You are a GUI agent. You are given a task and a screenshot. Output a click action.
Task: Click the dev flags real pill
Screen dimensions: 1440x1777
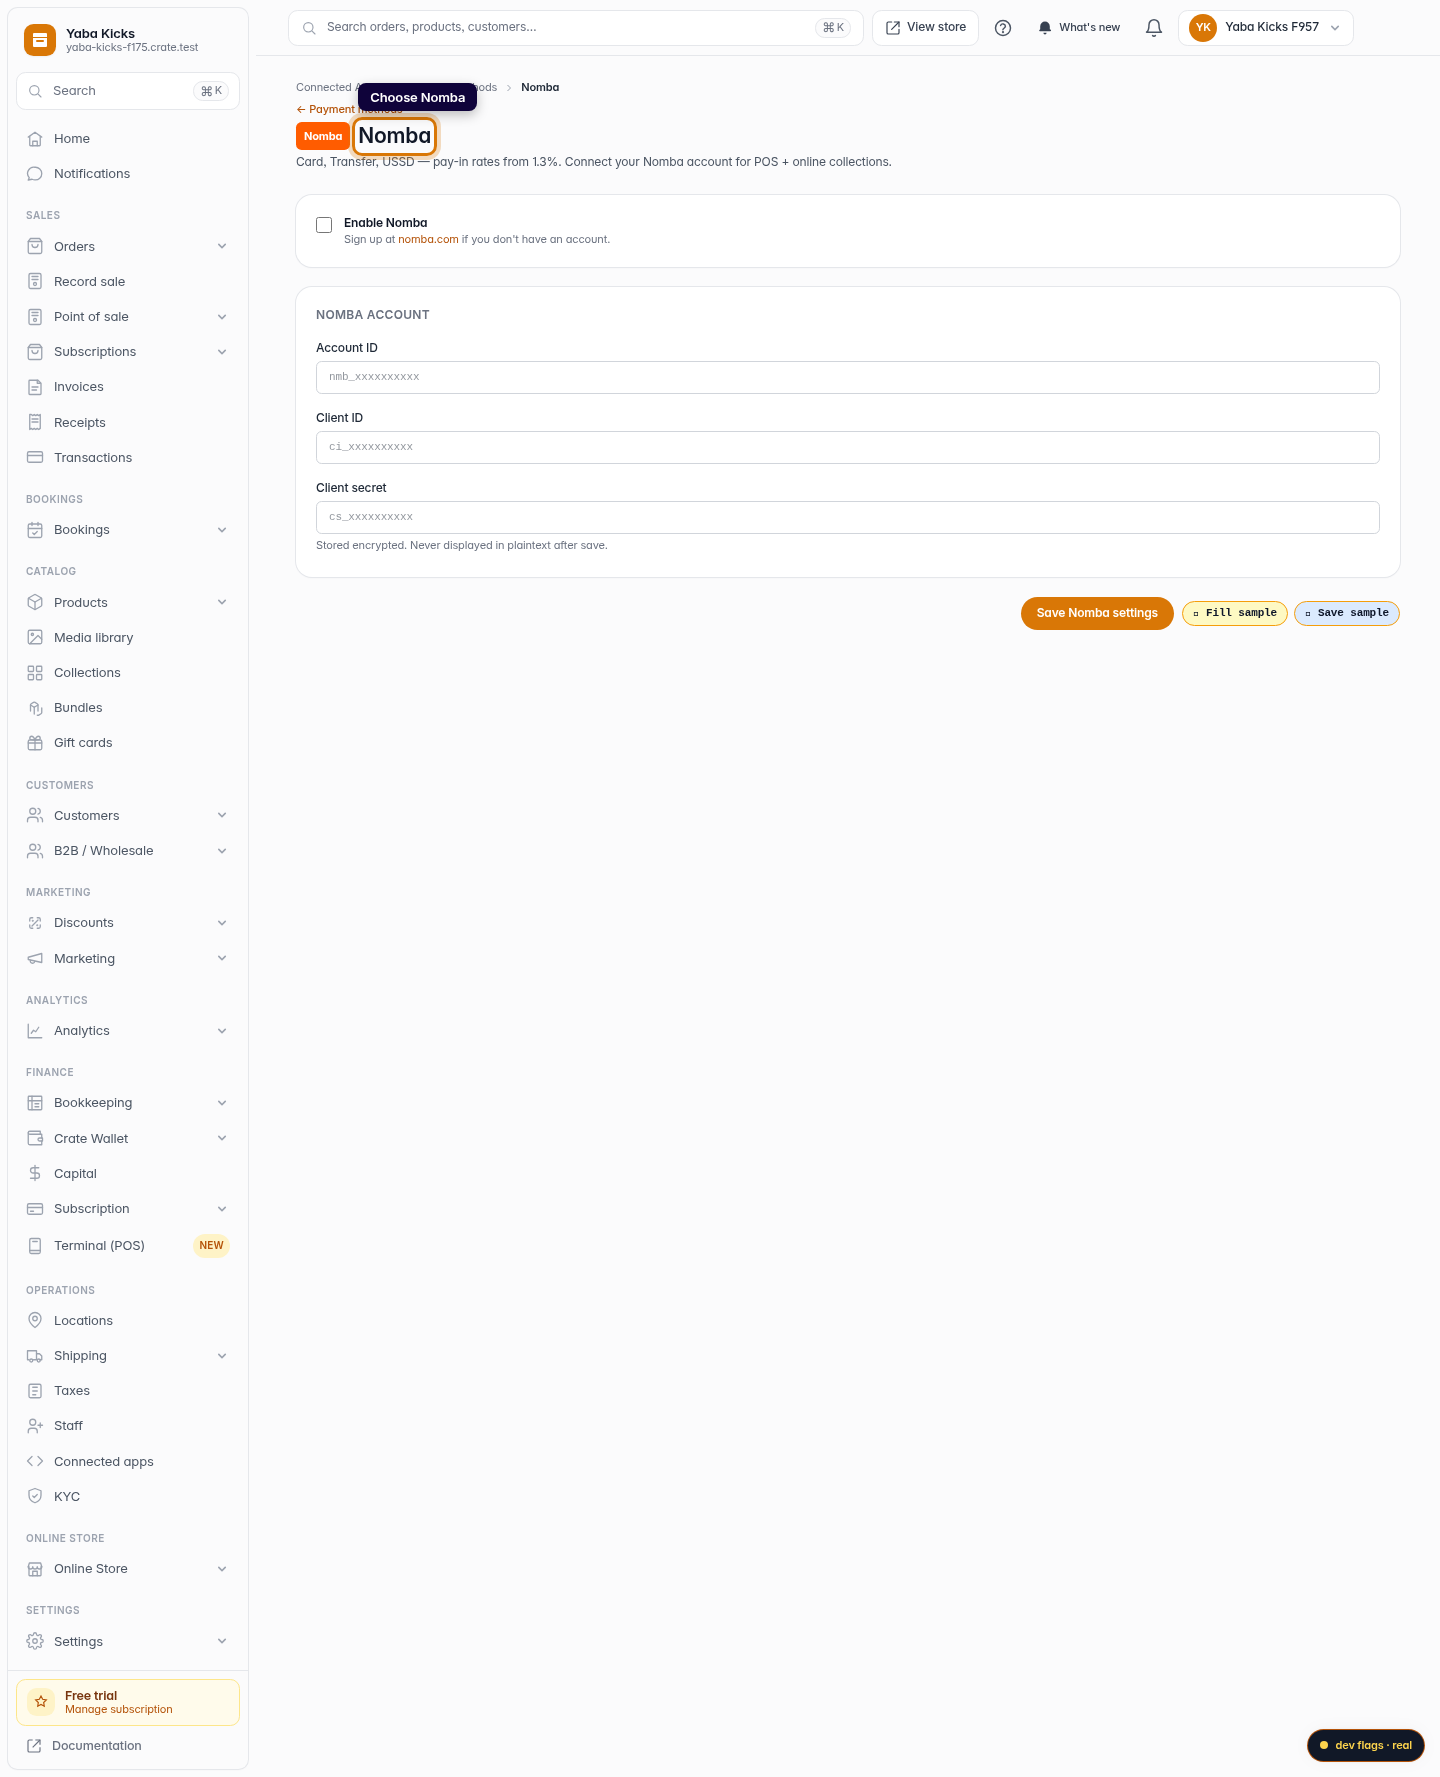(x=1366, y=1745)
